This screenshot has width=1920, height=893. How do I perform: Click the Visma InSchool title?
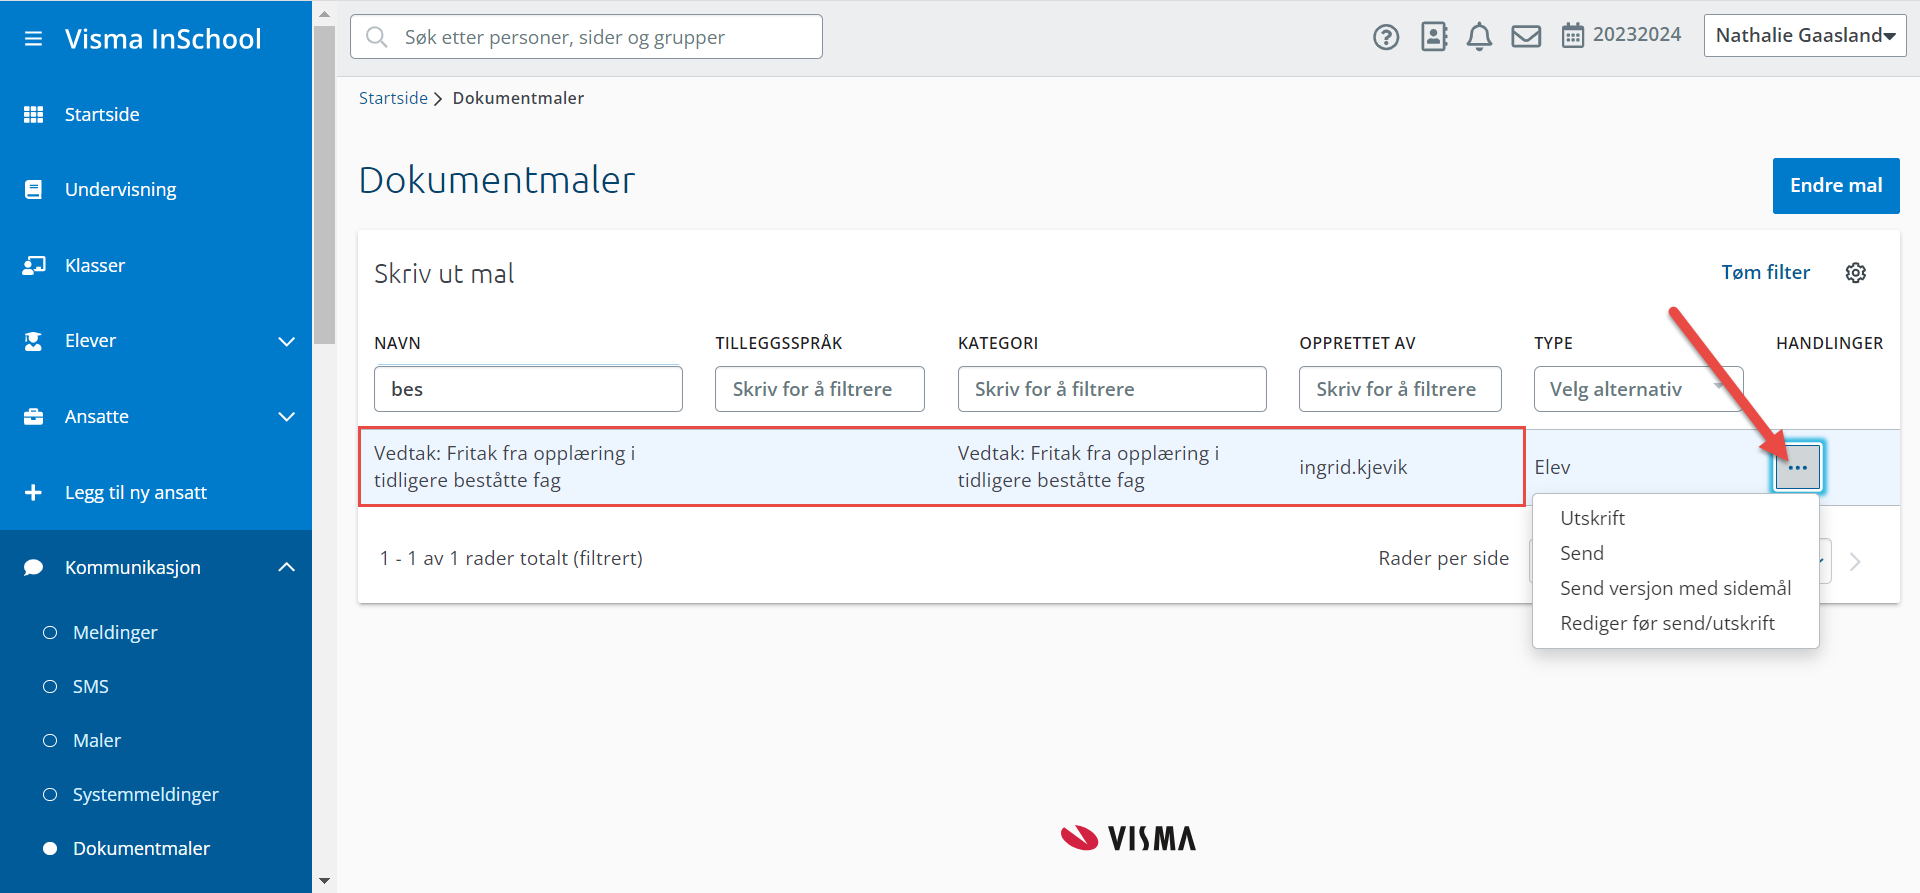pyautogui.click(x=163, y=39)
